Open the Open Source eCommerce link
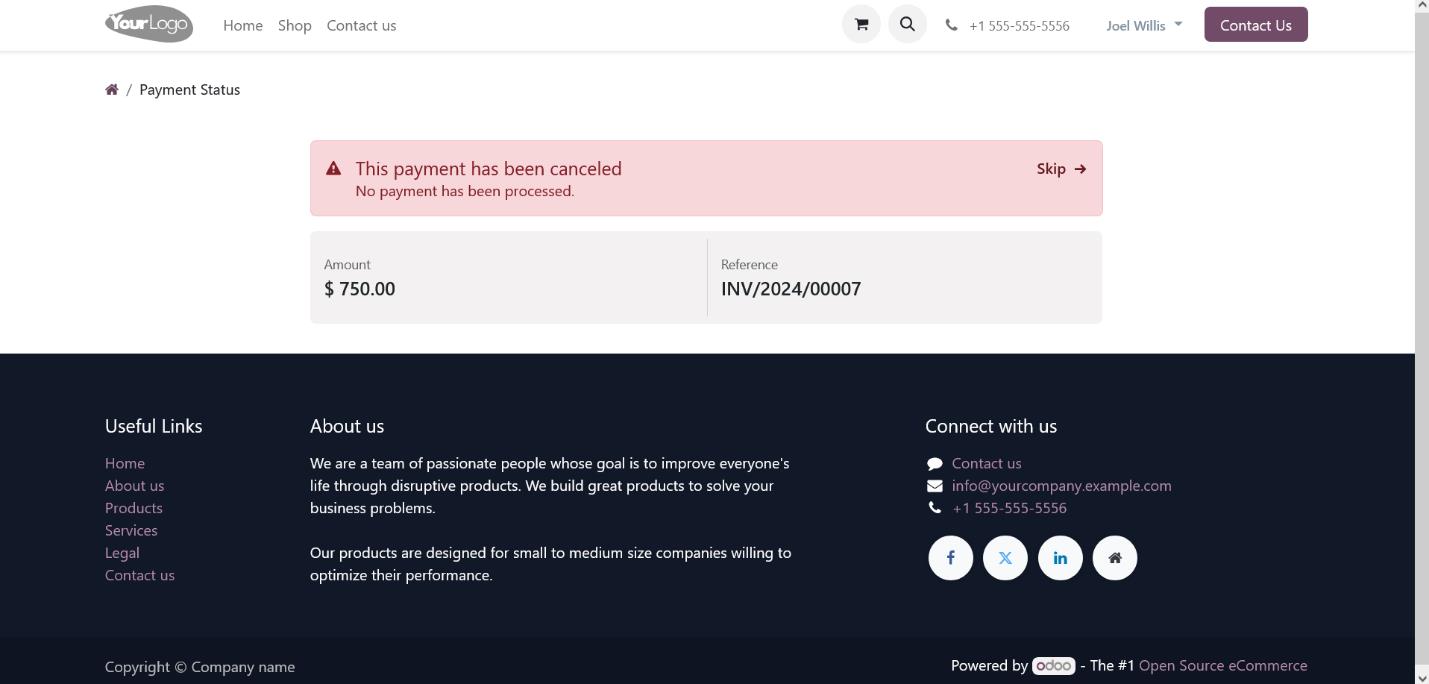 [1222, 666]
